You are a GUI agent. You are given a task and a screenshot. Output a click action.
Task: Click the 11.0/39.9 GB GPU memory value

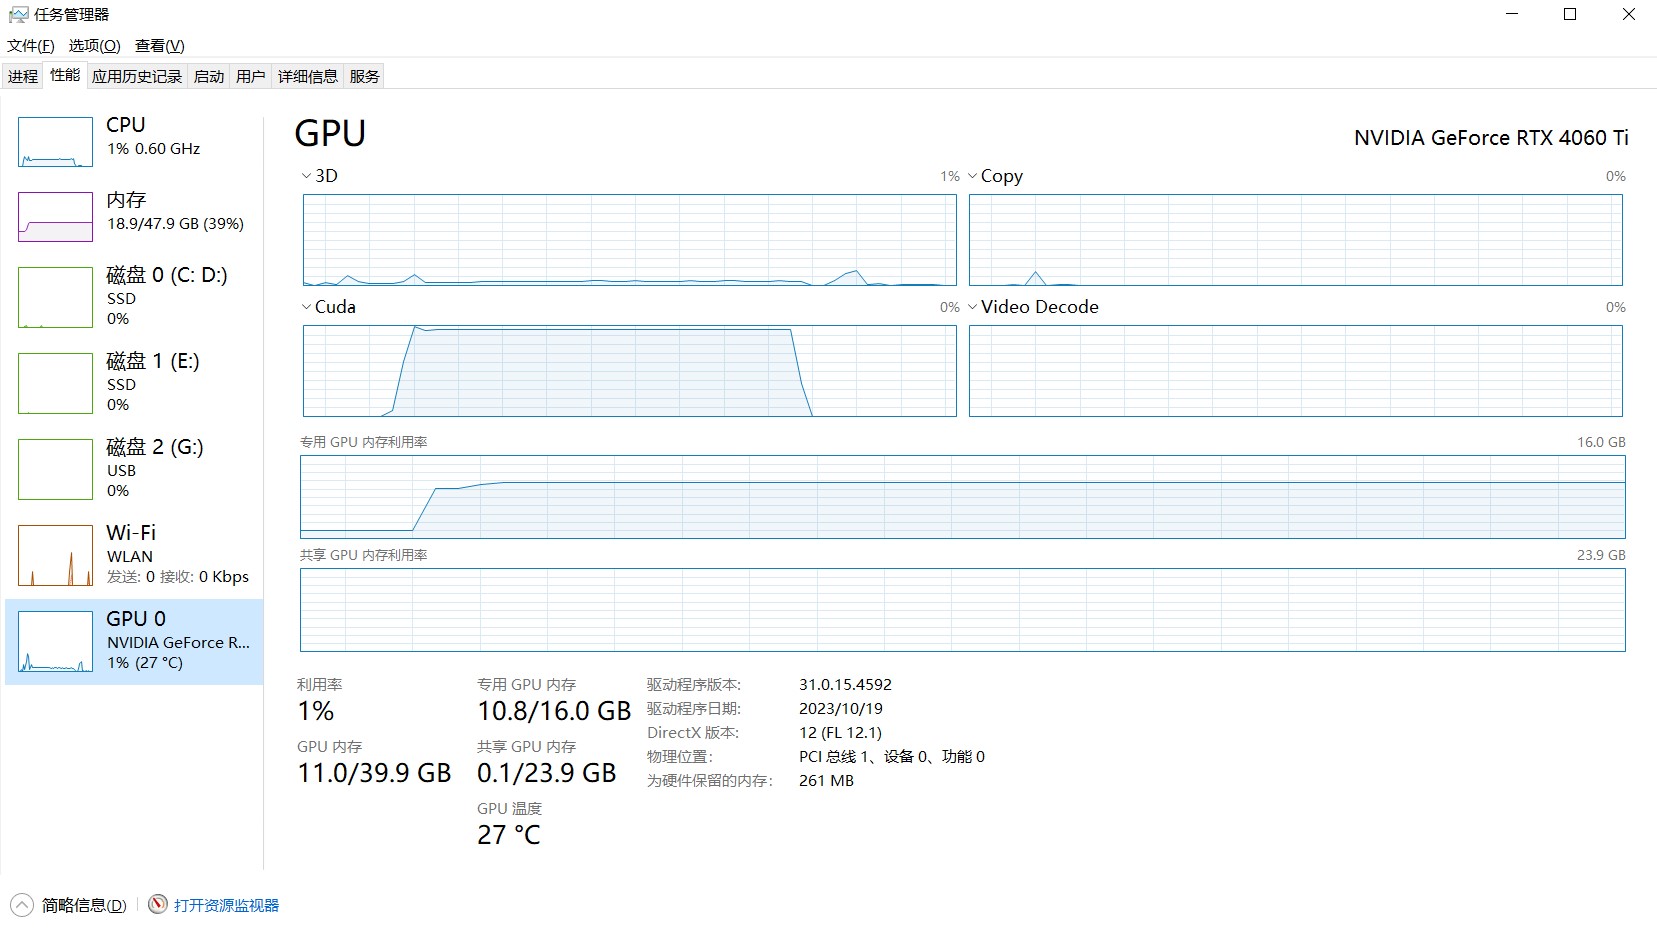tap(374, 773)
